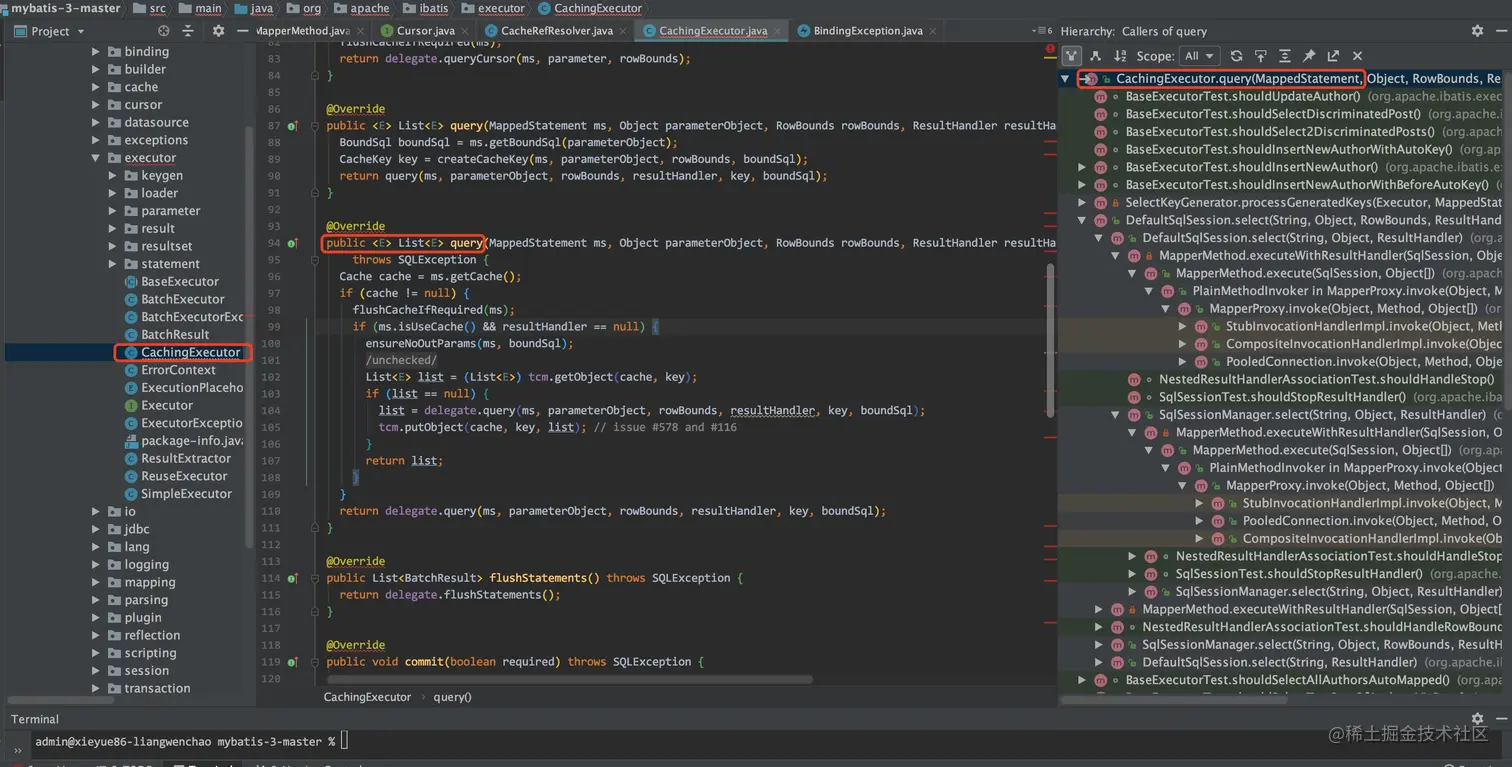Screen dimensions: 1512x767
Task: Switch to the Cursor.java editor tab
Action: 425,31
